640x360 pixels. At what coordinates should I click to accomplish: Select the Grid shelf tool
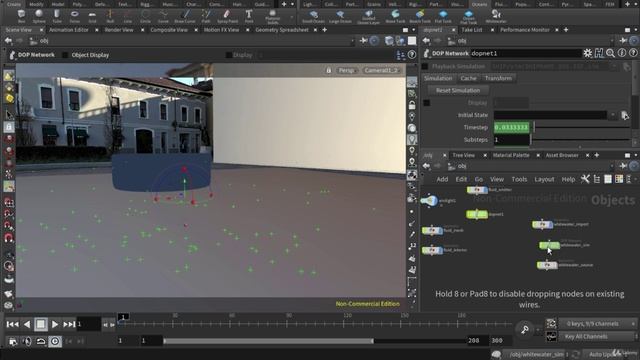92,16
